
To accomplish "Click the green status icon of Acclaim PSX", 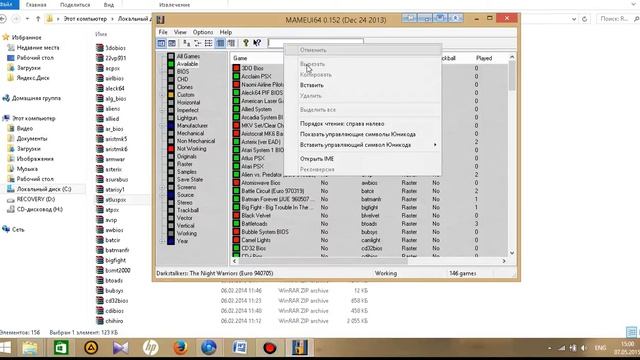I will 236,76.
